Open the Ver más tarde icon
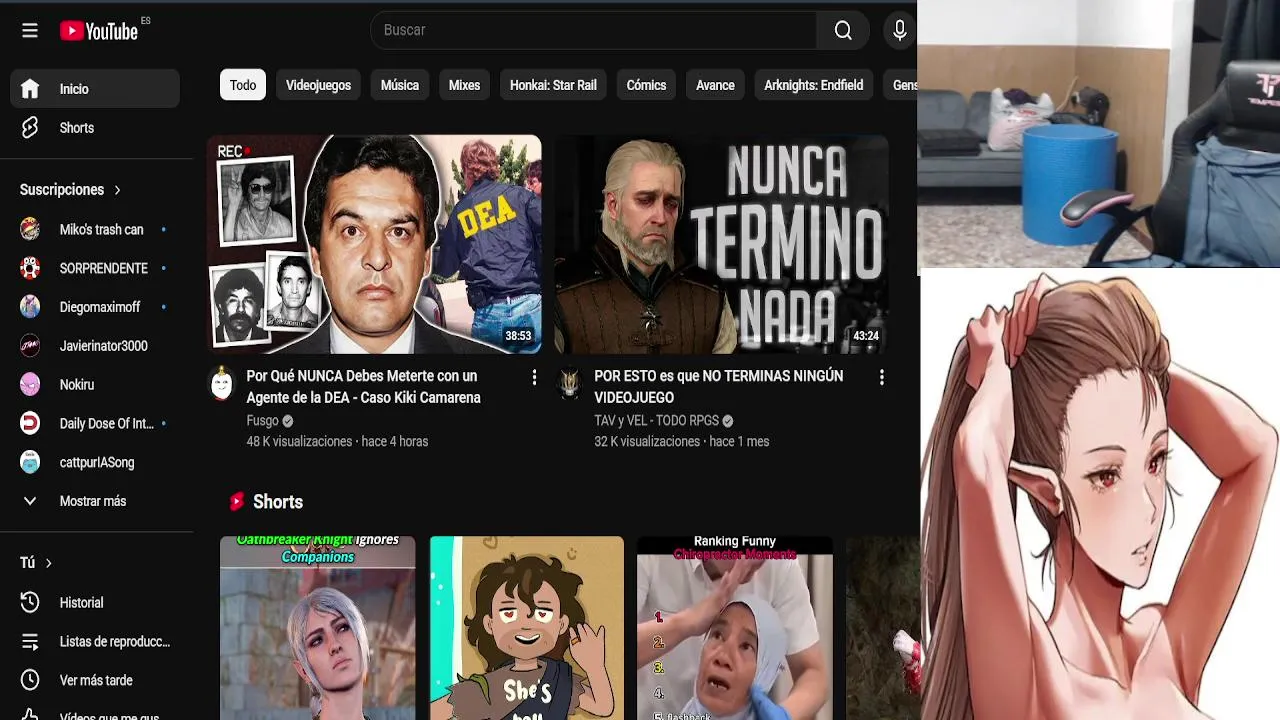 click(x=30, y=680)
